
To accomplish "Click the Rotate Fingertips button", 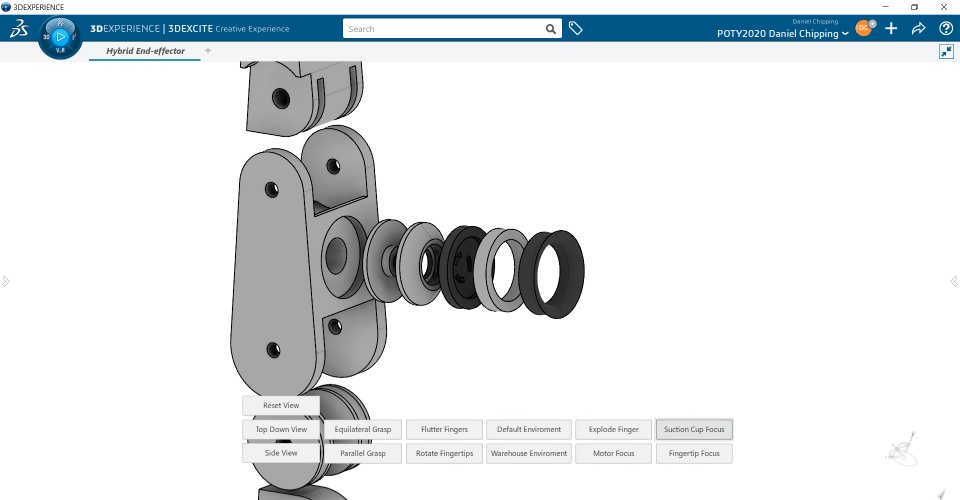I will pos(444,453).
